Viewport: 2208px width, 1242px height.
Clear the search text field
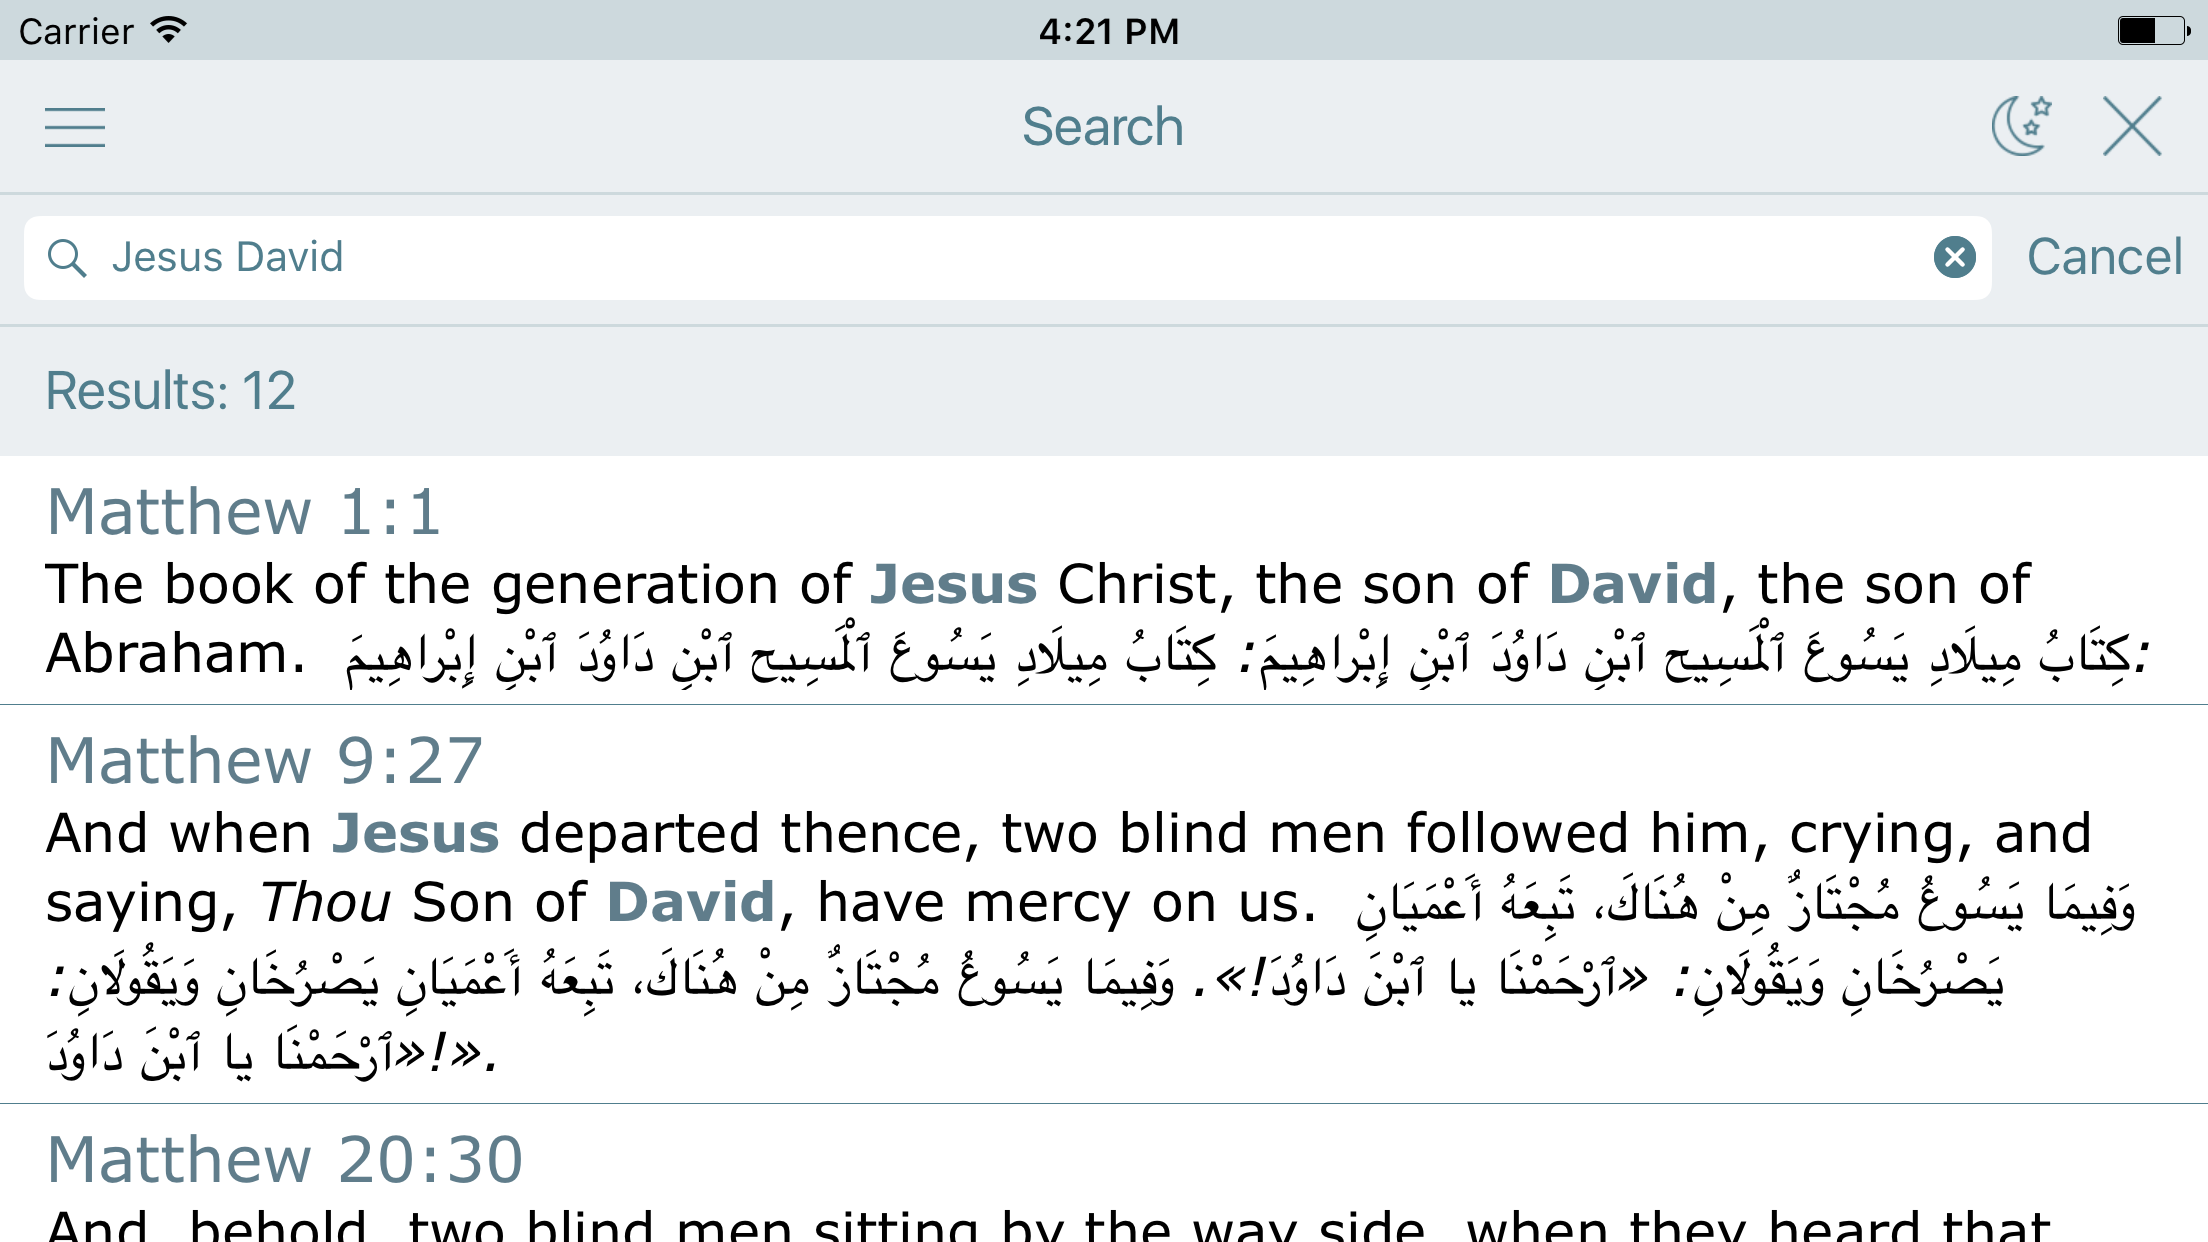[1954, 258]
